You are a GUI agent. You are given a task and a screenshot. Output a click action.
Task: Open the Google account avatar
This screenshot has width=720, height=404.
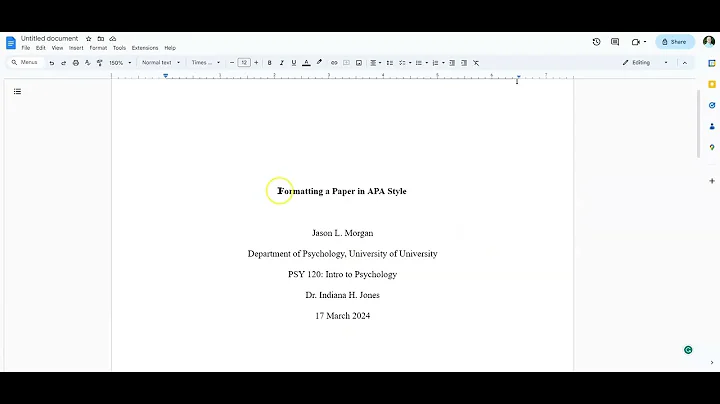[x=709, y=42]
